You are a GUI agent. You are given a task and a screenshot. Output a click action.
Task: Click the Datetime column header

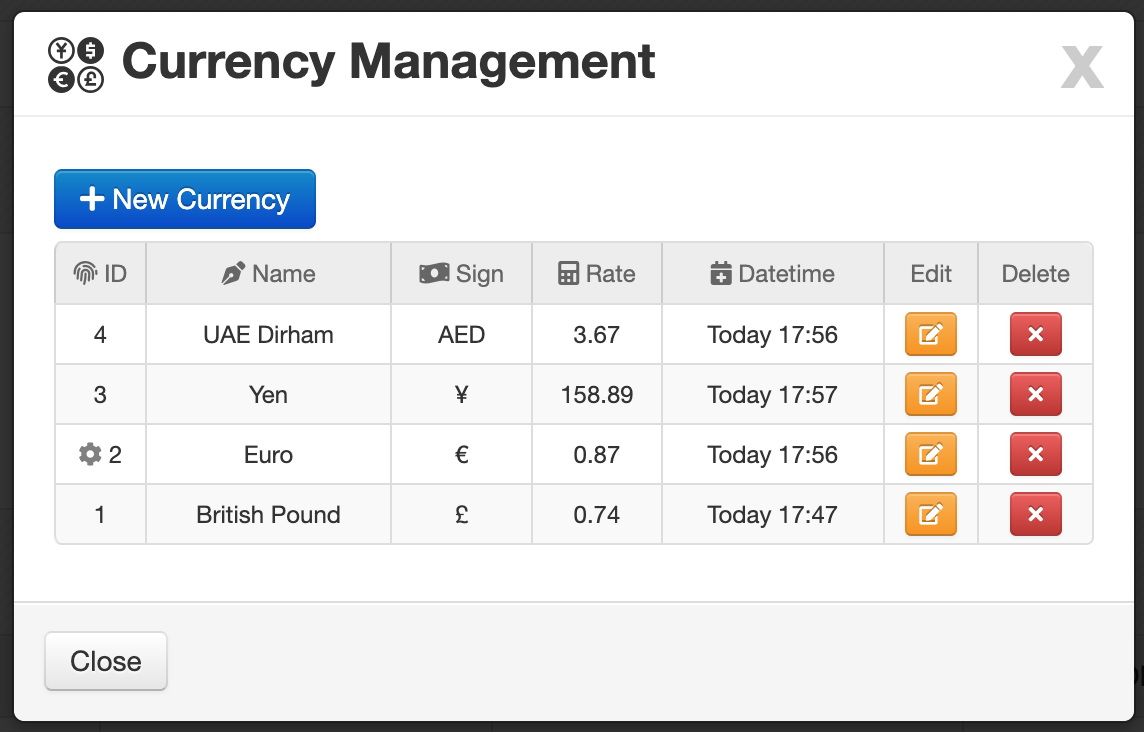point(773,274)
